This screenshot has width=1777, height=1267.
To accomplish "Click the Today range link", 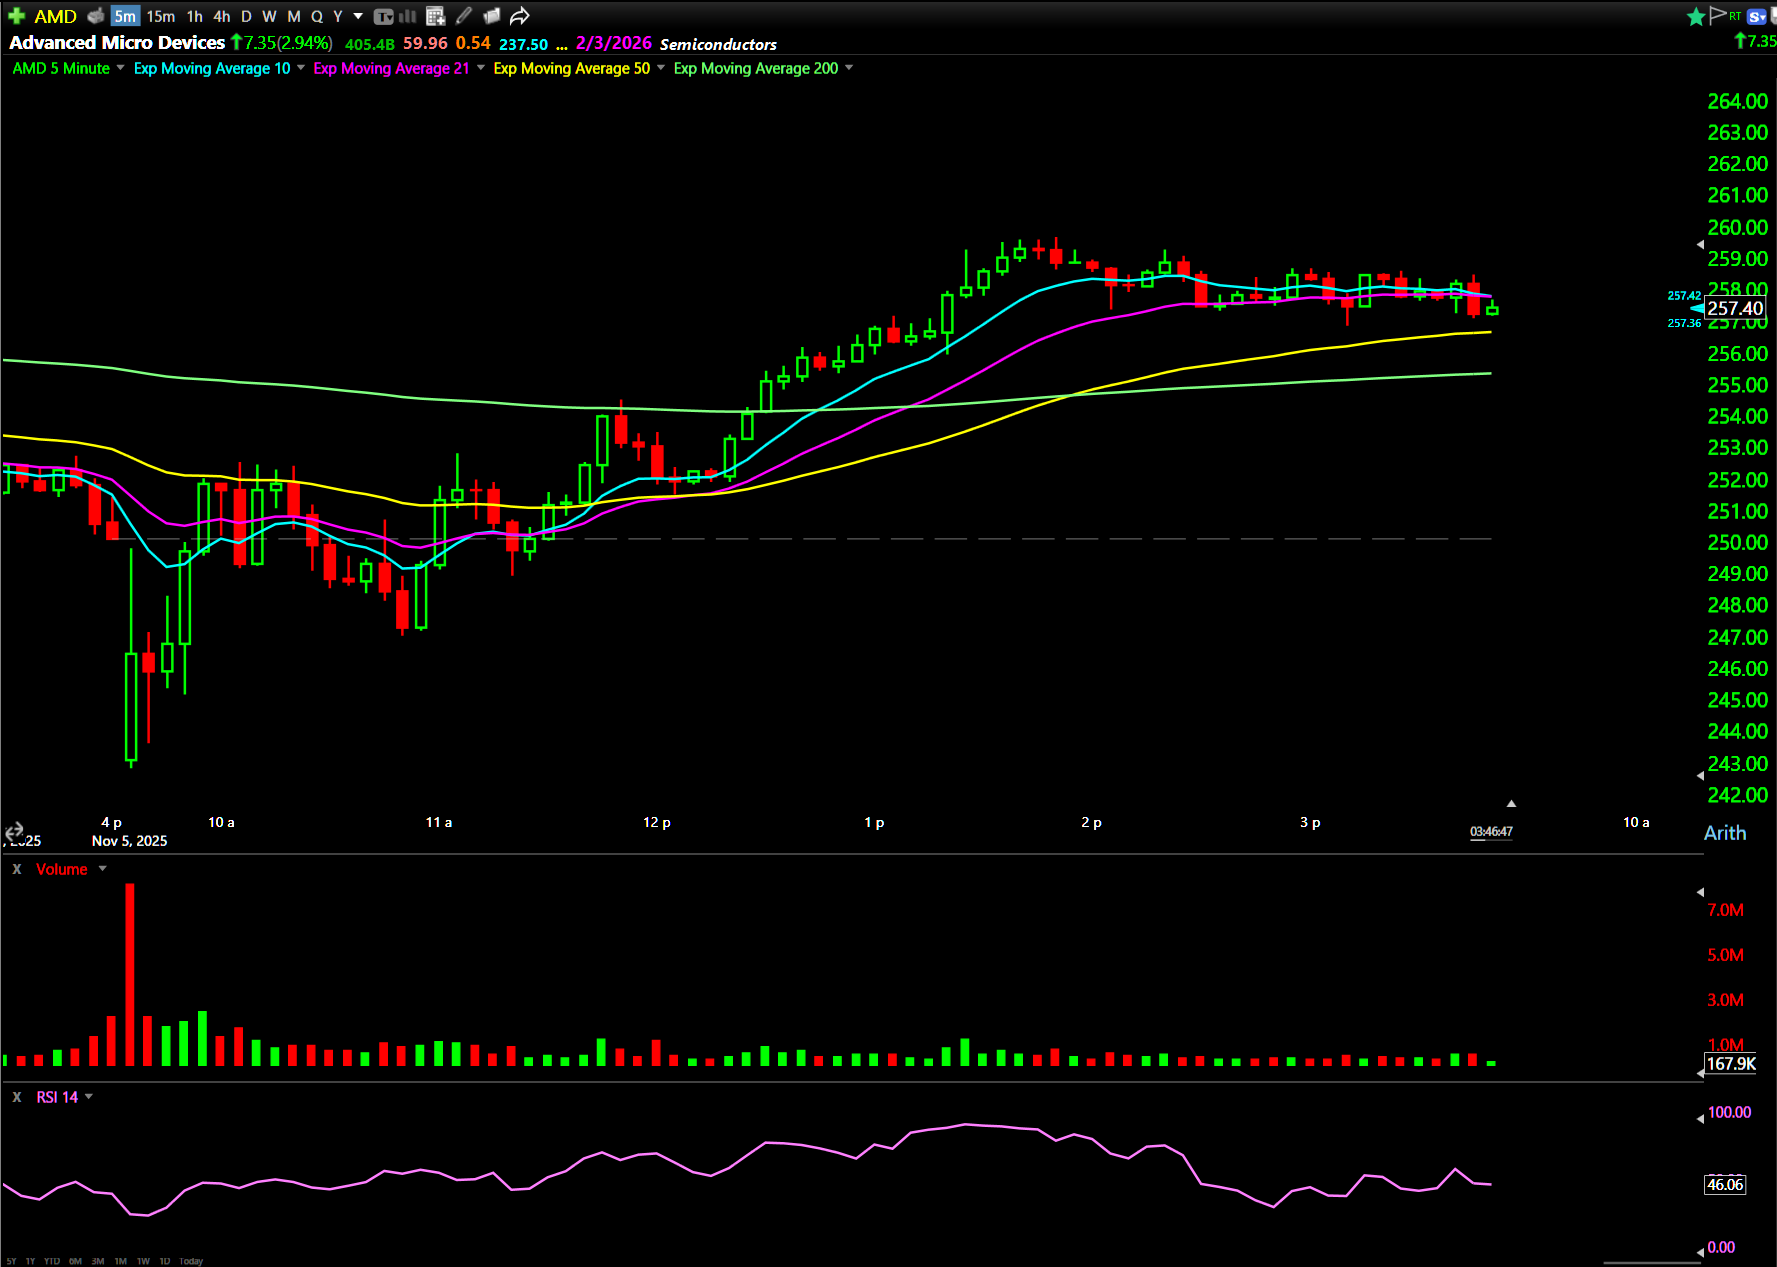I will tap(191, 1261).
